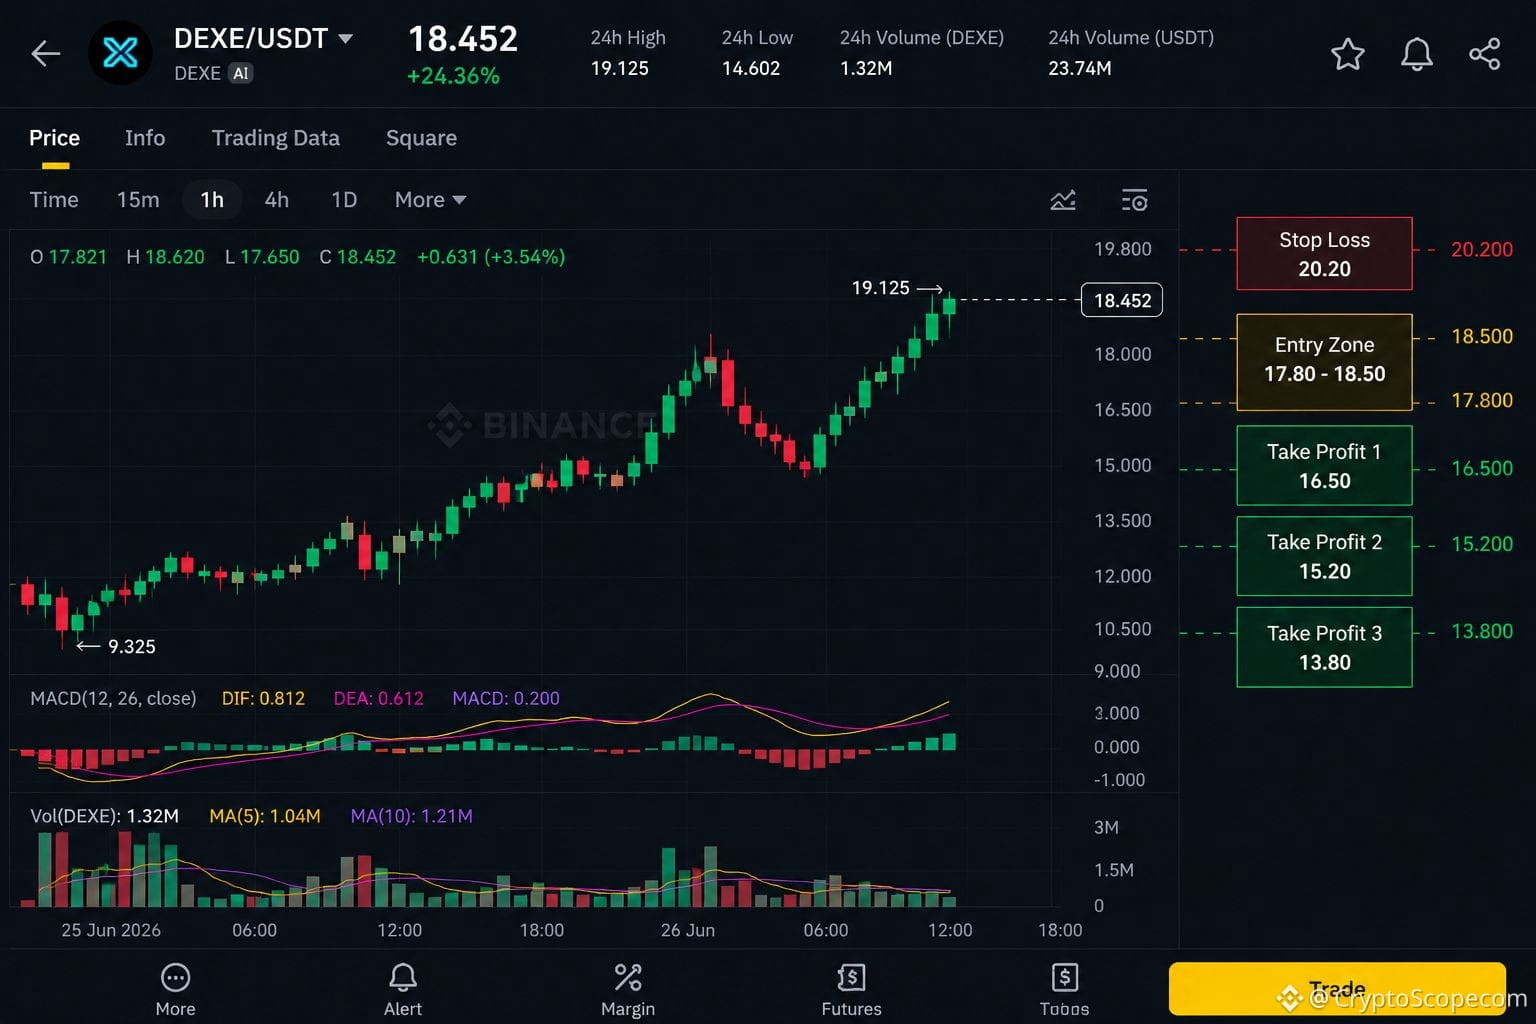Click the 13.800 green level label
1536x1024 pixels.
tap(1481, 631)
